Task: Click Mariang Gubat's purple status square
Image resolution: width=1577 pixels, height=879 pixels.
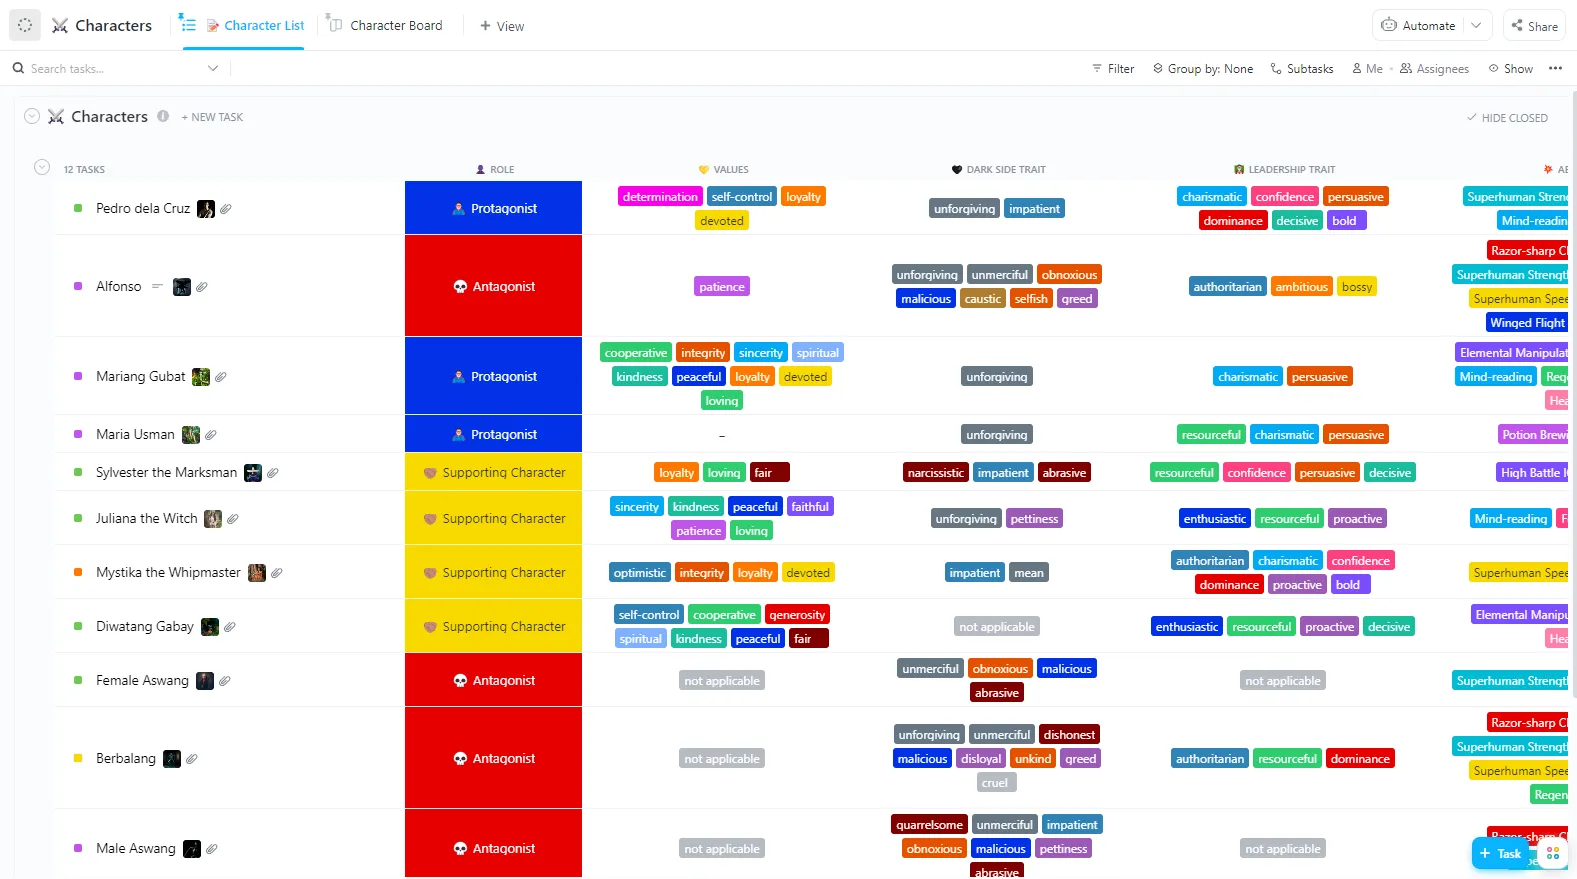Action: coord(78,377)
